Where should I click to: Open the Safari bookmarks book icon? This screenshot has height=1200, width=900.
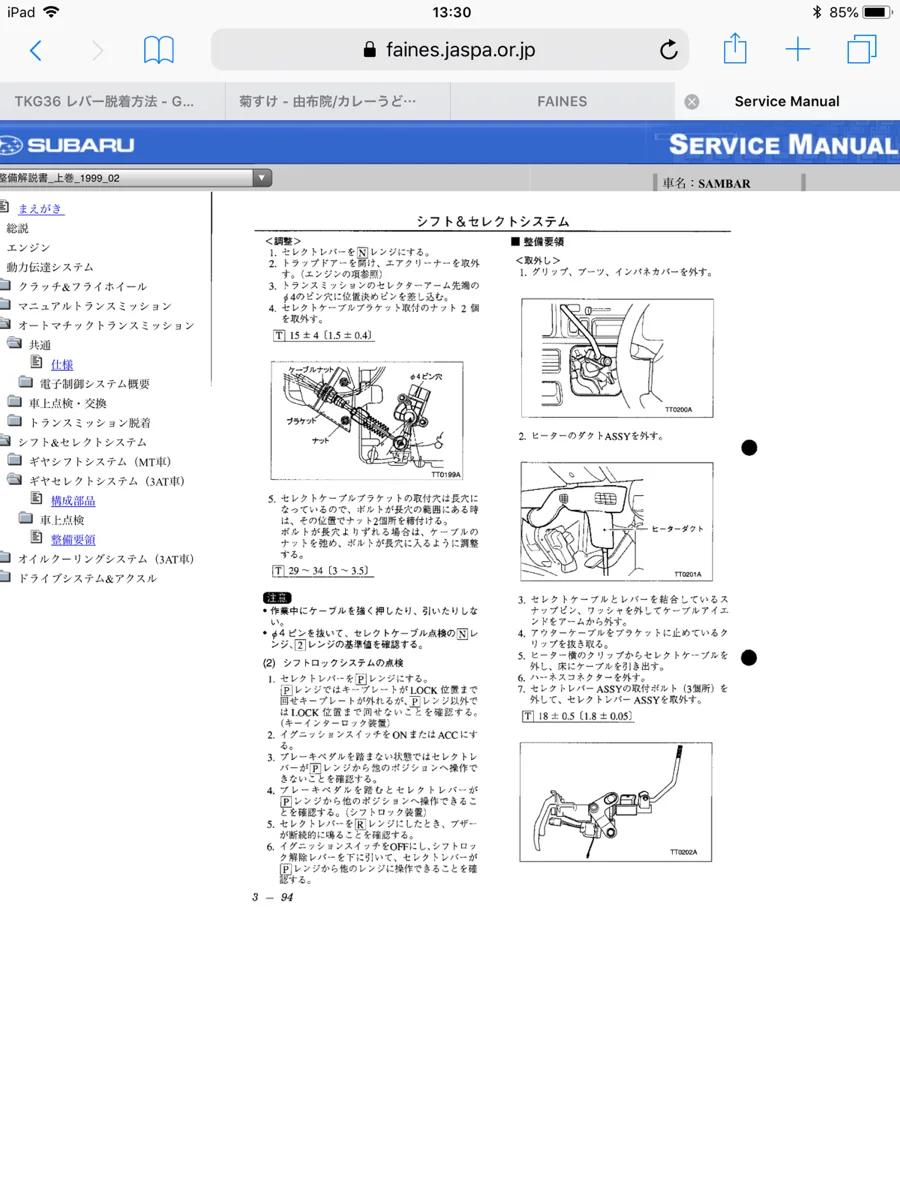tap(158, 50)
